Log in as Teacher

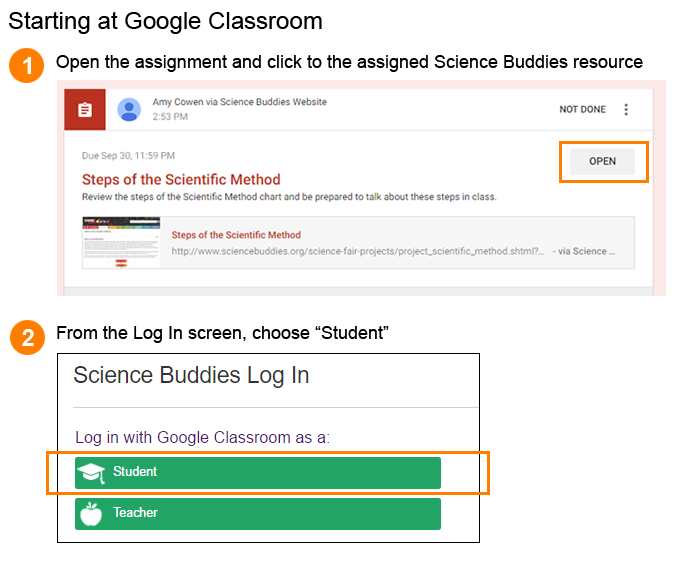pyautogui.click(x=258, y=514)
